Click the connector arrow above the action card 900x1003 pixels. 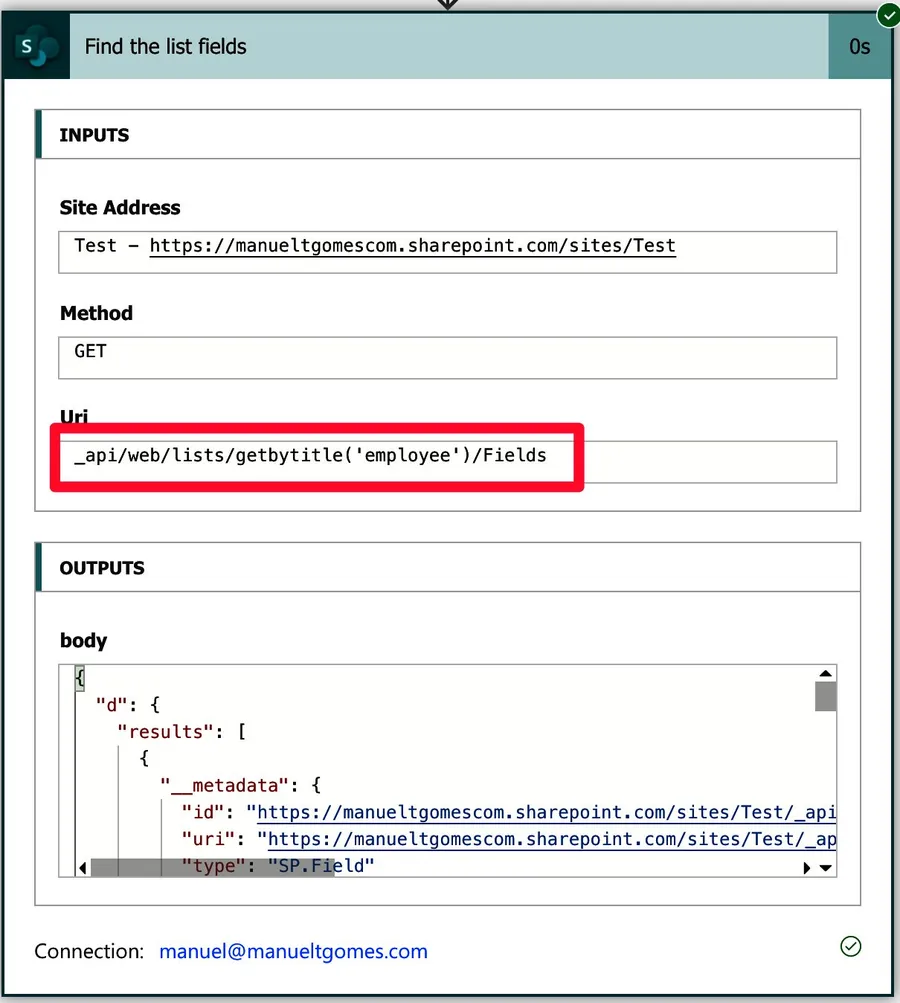tap(448, 5)
